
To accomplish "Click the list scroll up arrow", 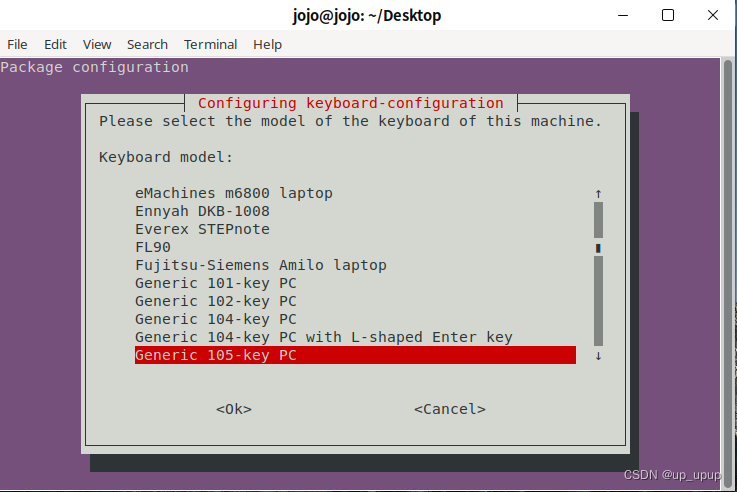I will pyautogui.click(x=598, y=194).
